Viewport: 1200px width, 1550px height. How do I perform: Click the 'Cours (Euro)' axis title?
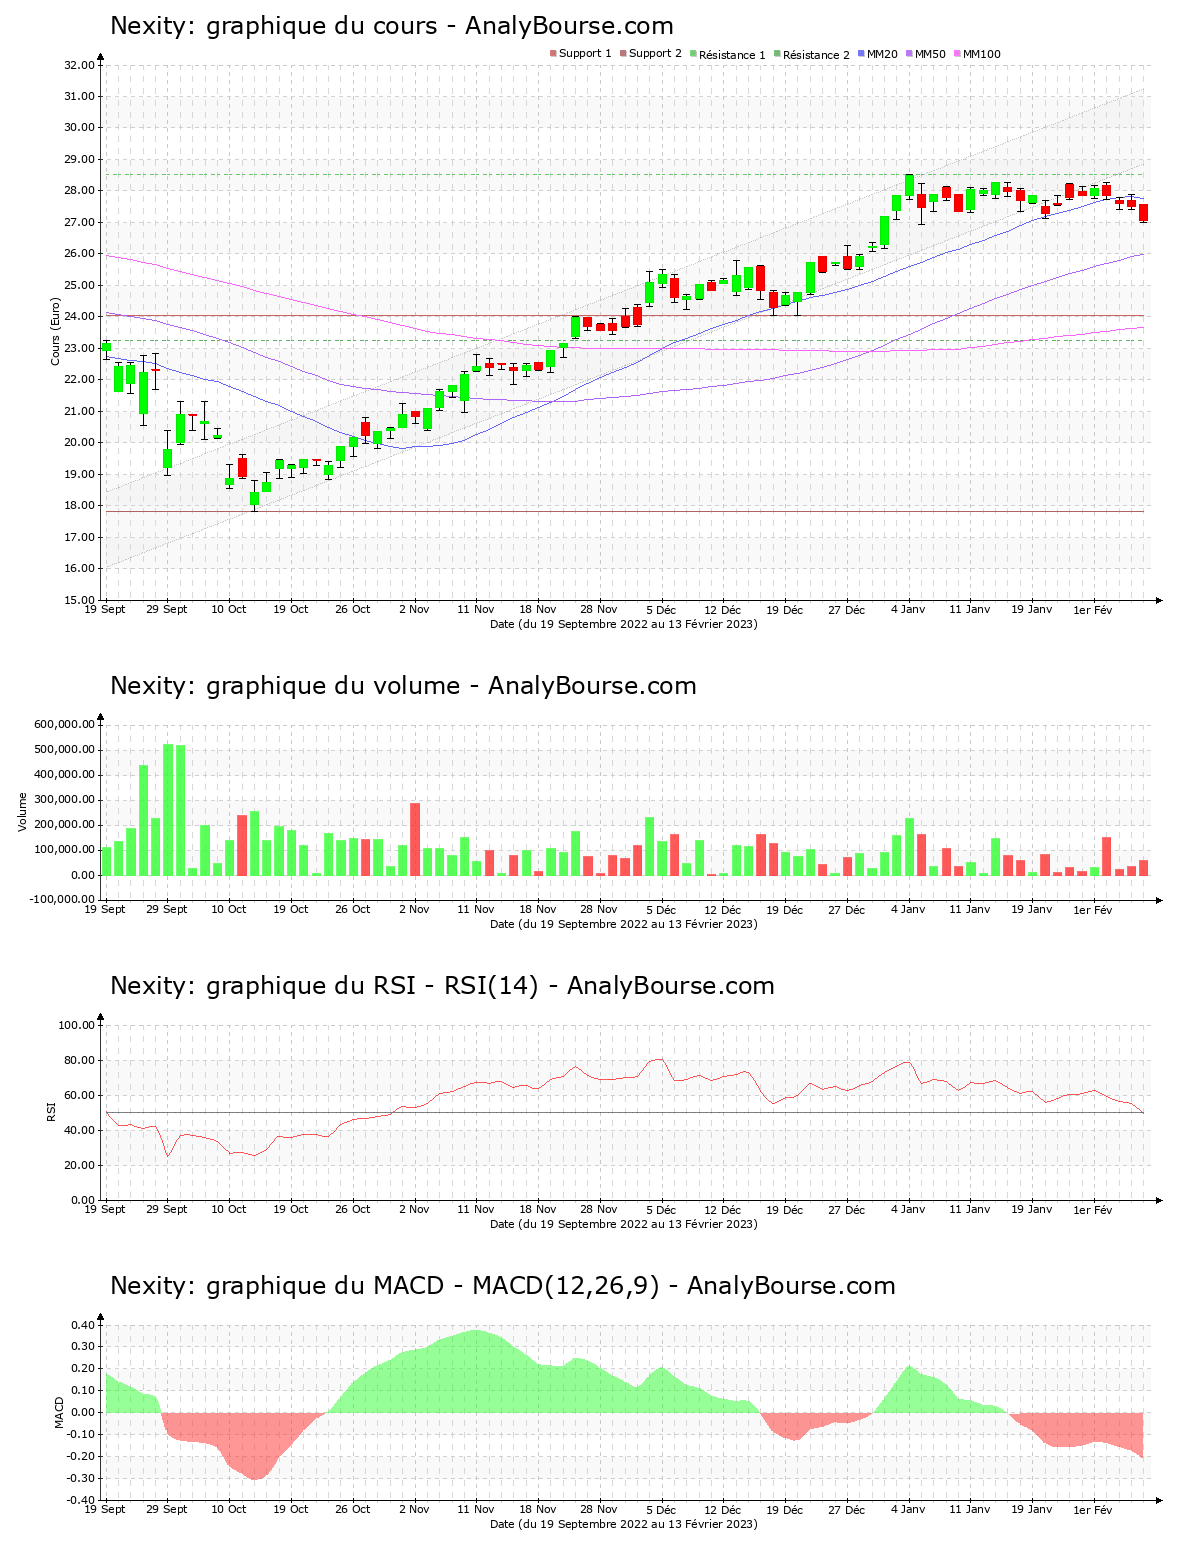(x=56, y=332)
